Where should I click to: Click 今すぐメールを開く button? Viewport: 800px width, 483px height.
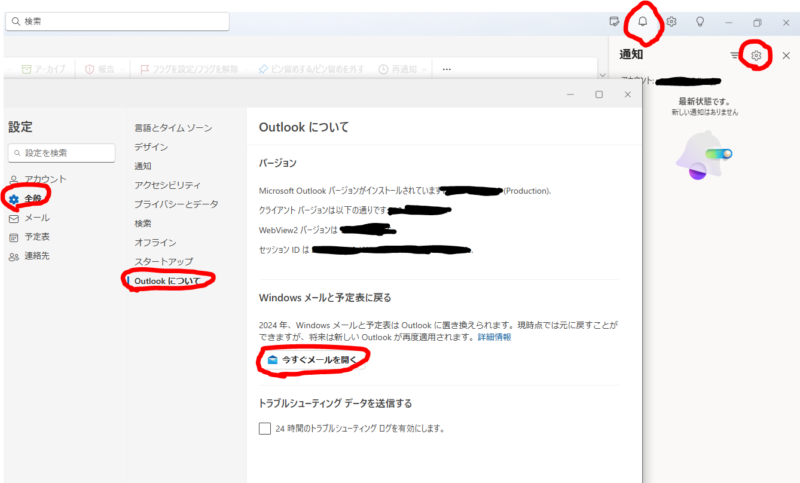312,360
